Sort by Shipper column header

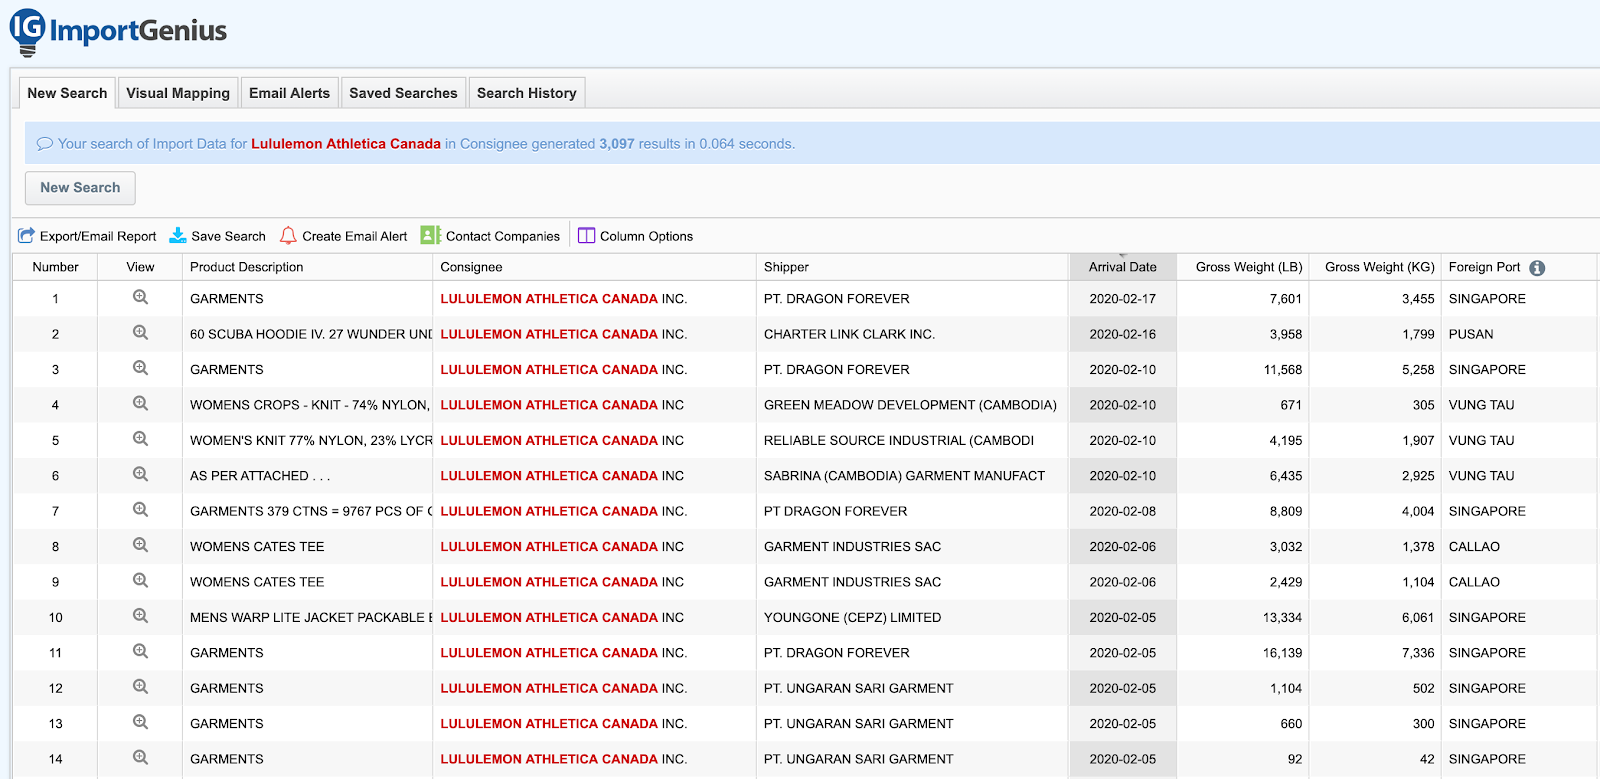pos(912,267)
